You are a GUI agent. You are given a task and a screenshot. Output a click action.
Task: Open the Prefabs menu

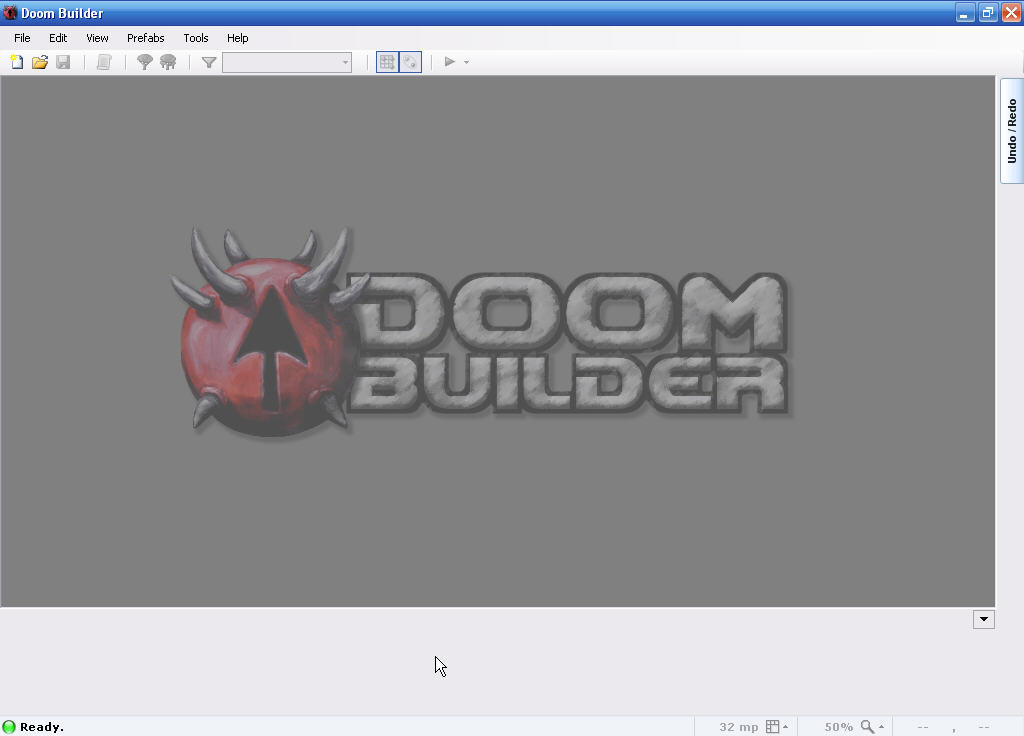[x=145, y=38]
